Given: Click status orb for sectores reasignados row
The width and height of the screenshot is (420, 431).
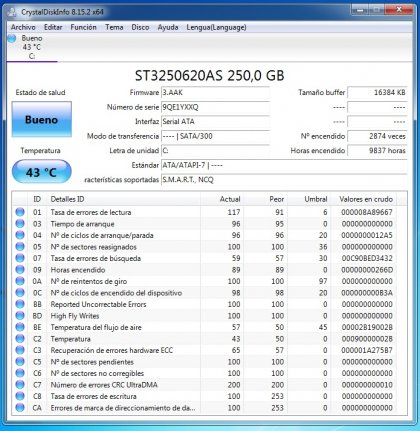Looking at the screenshot, I should point(20,247).
